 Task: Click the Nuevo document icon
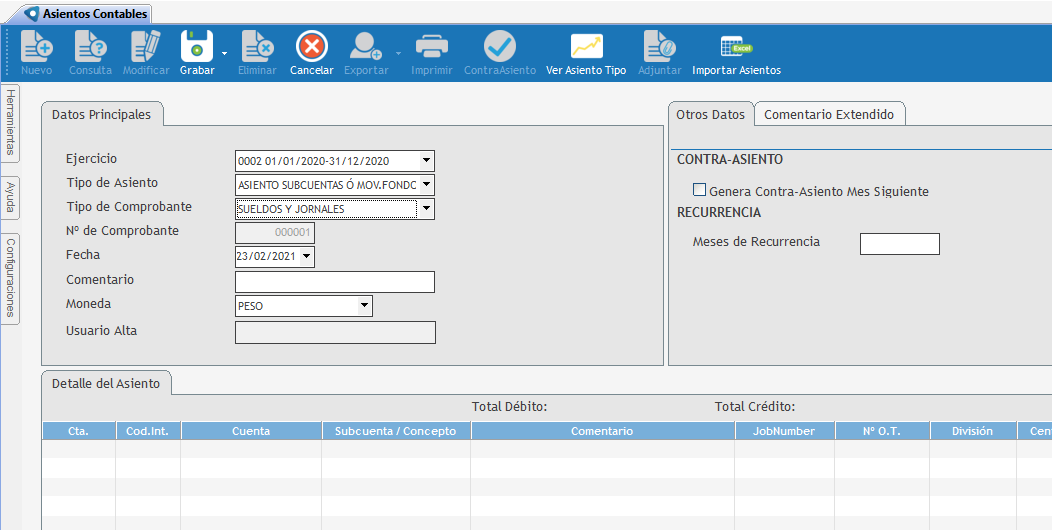pyautogui.click(x=36, y=47)
